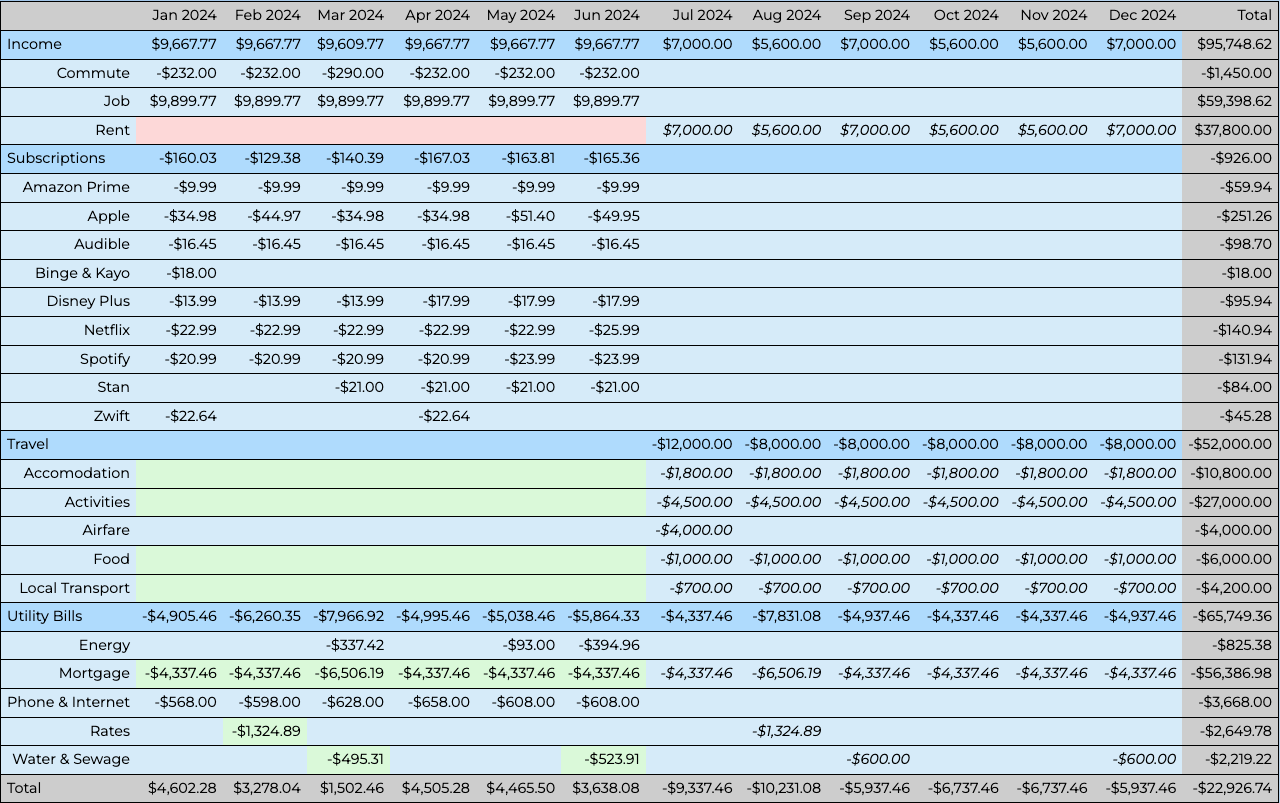Select the Rent cell for Aug 2024
Viewport: 1280px width, 803px height.
point(786,130)
